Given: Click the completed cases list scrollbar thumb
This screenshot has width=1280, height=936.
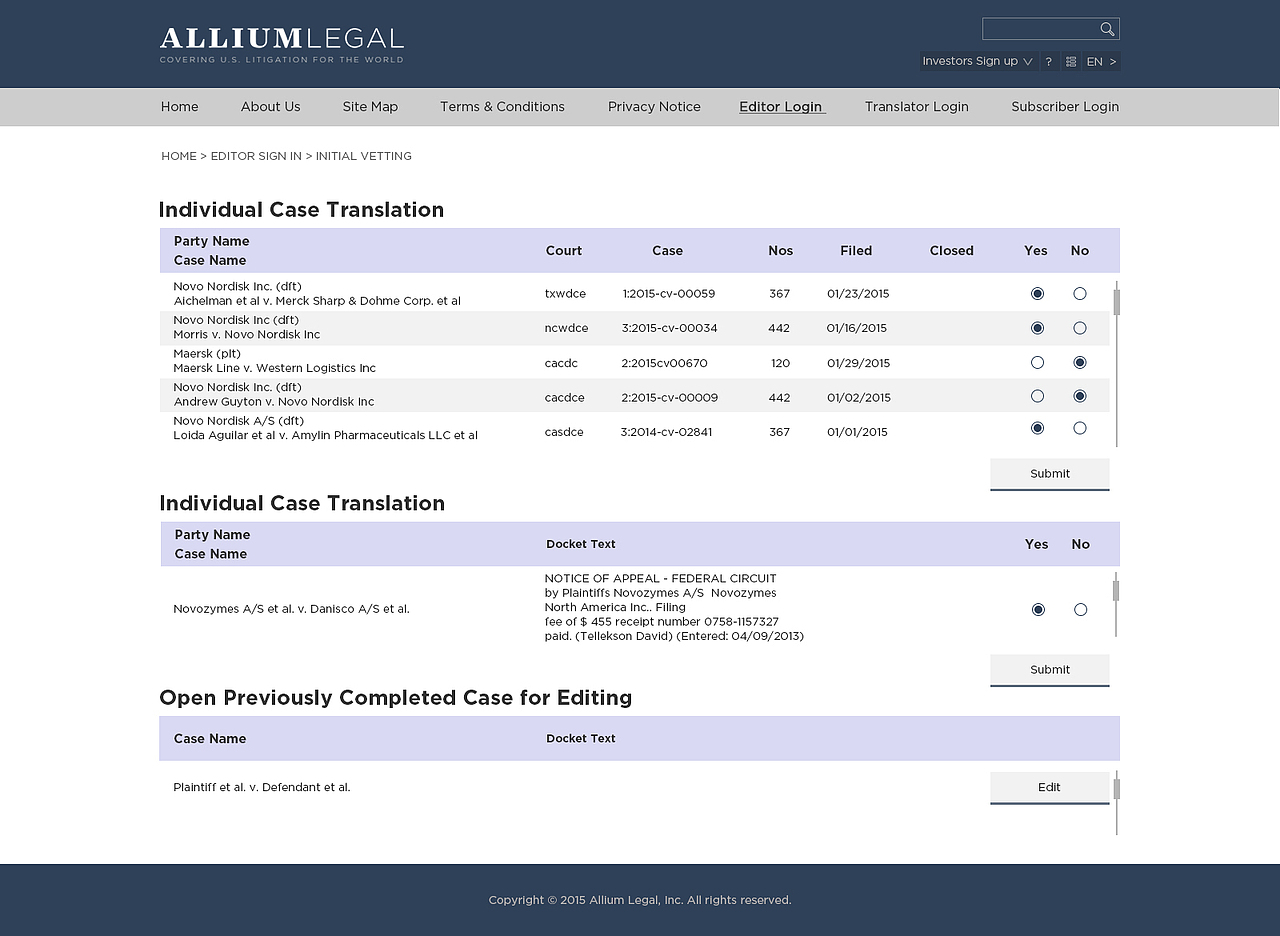Looking at the screenshot, I should (x=1116, y=789).
